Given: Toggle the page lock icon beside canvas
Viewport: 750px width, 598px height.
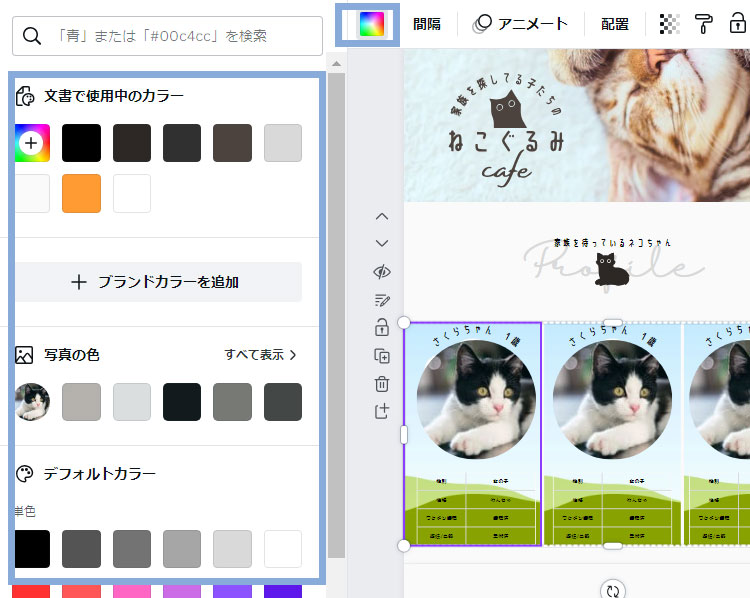Looking at the screenshot, I should pos(382,328).
